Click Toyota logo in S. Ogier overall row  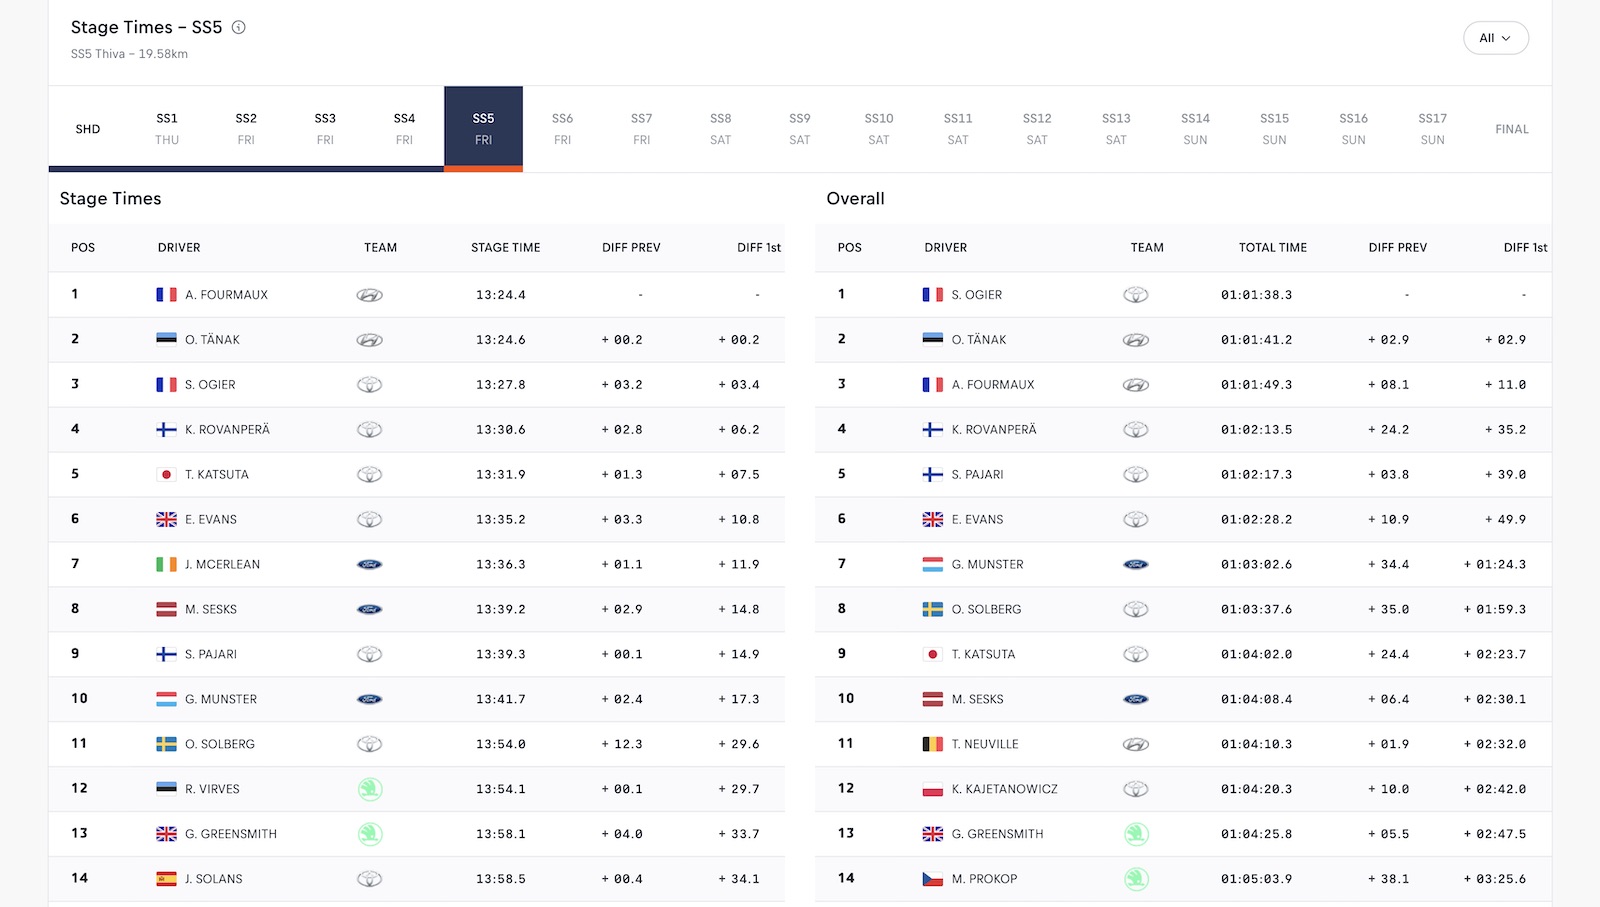coord(1135,295)
